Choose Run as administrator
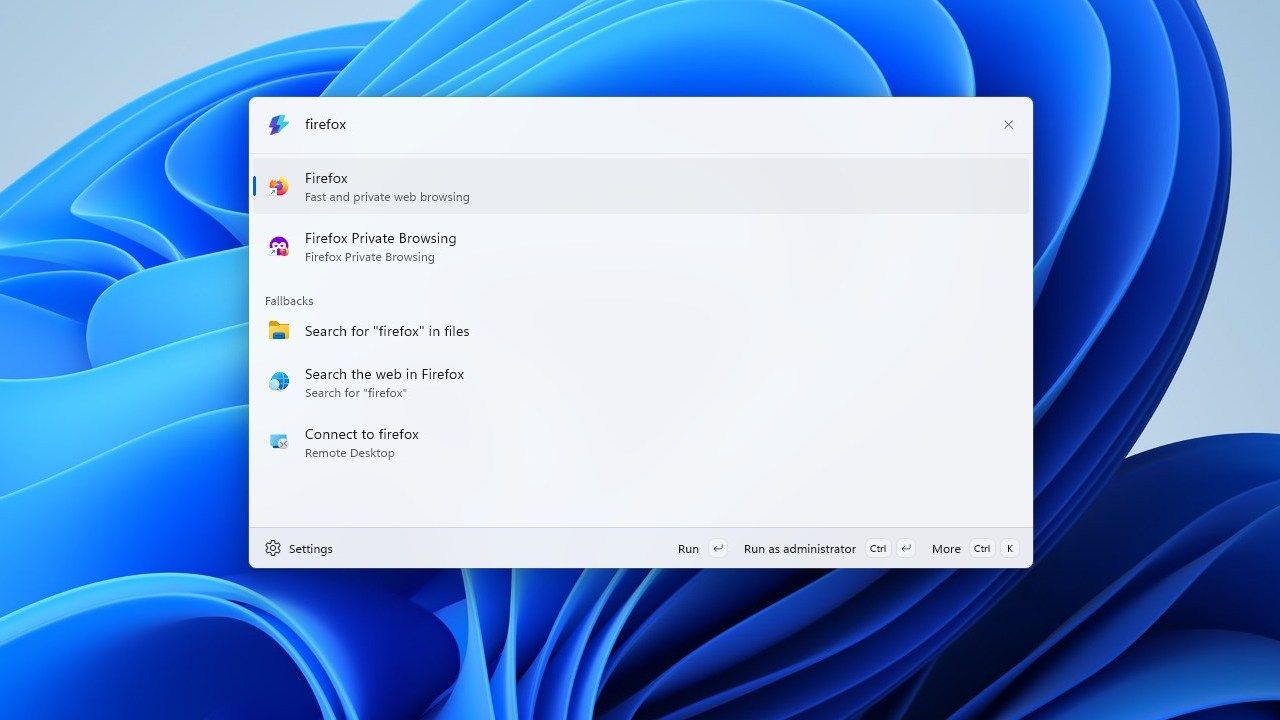 point(829,548)
